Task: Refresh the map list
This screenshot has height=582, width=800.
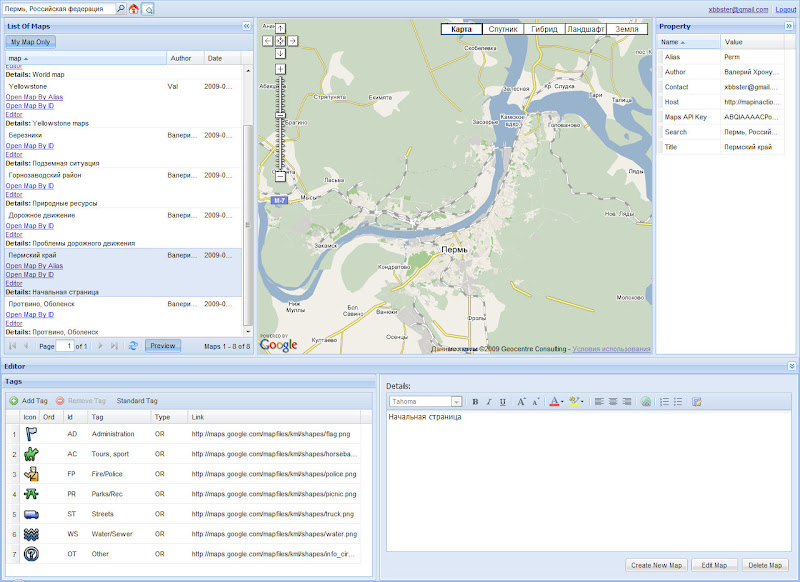Action: (x=133, y=346)
